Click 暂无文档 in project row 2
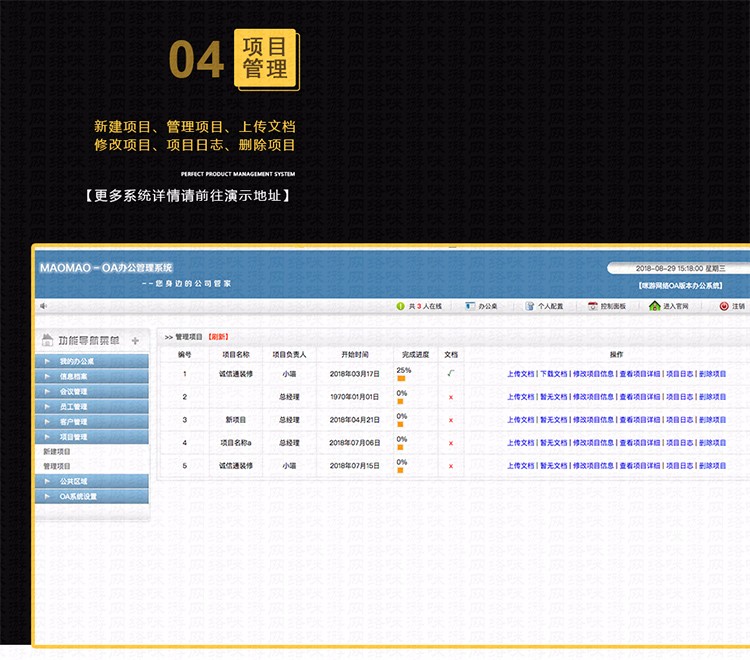The image size is (750, 660). click(553, 396)
